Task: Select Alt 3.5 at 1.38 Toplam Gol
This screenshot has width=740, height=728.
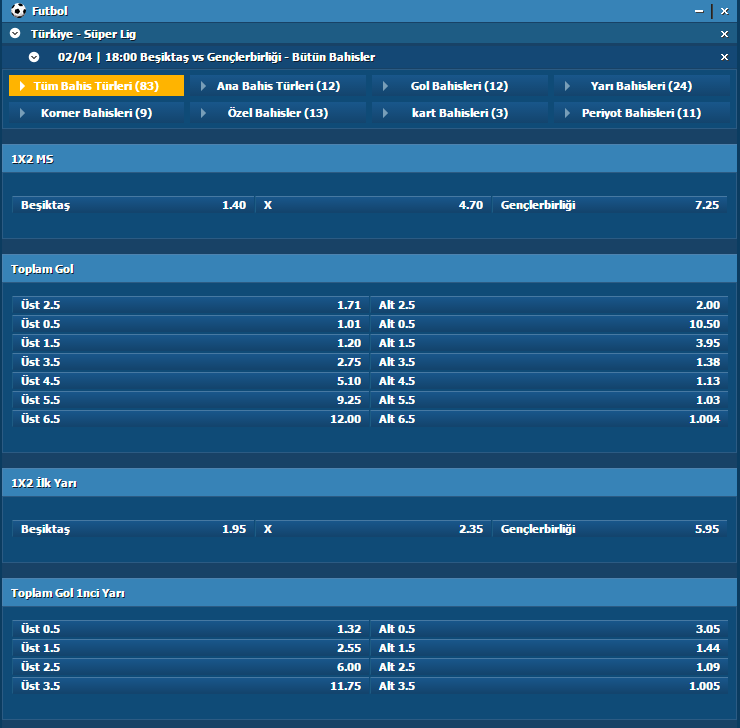Action: click(x=549, y=362)
